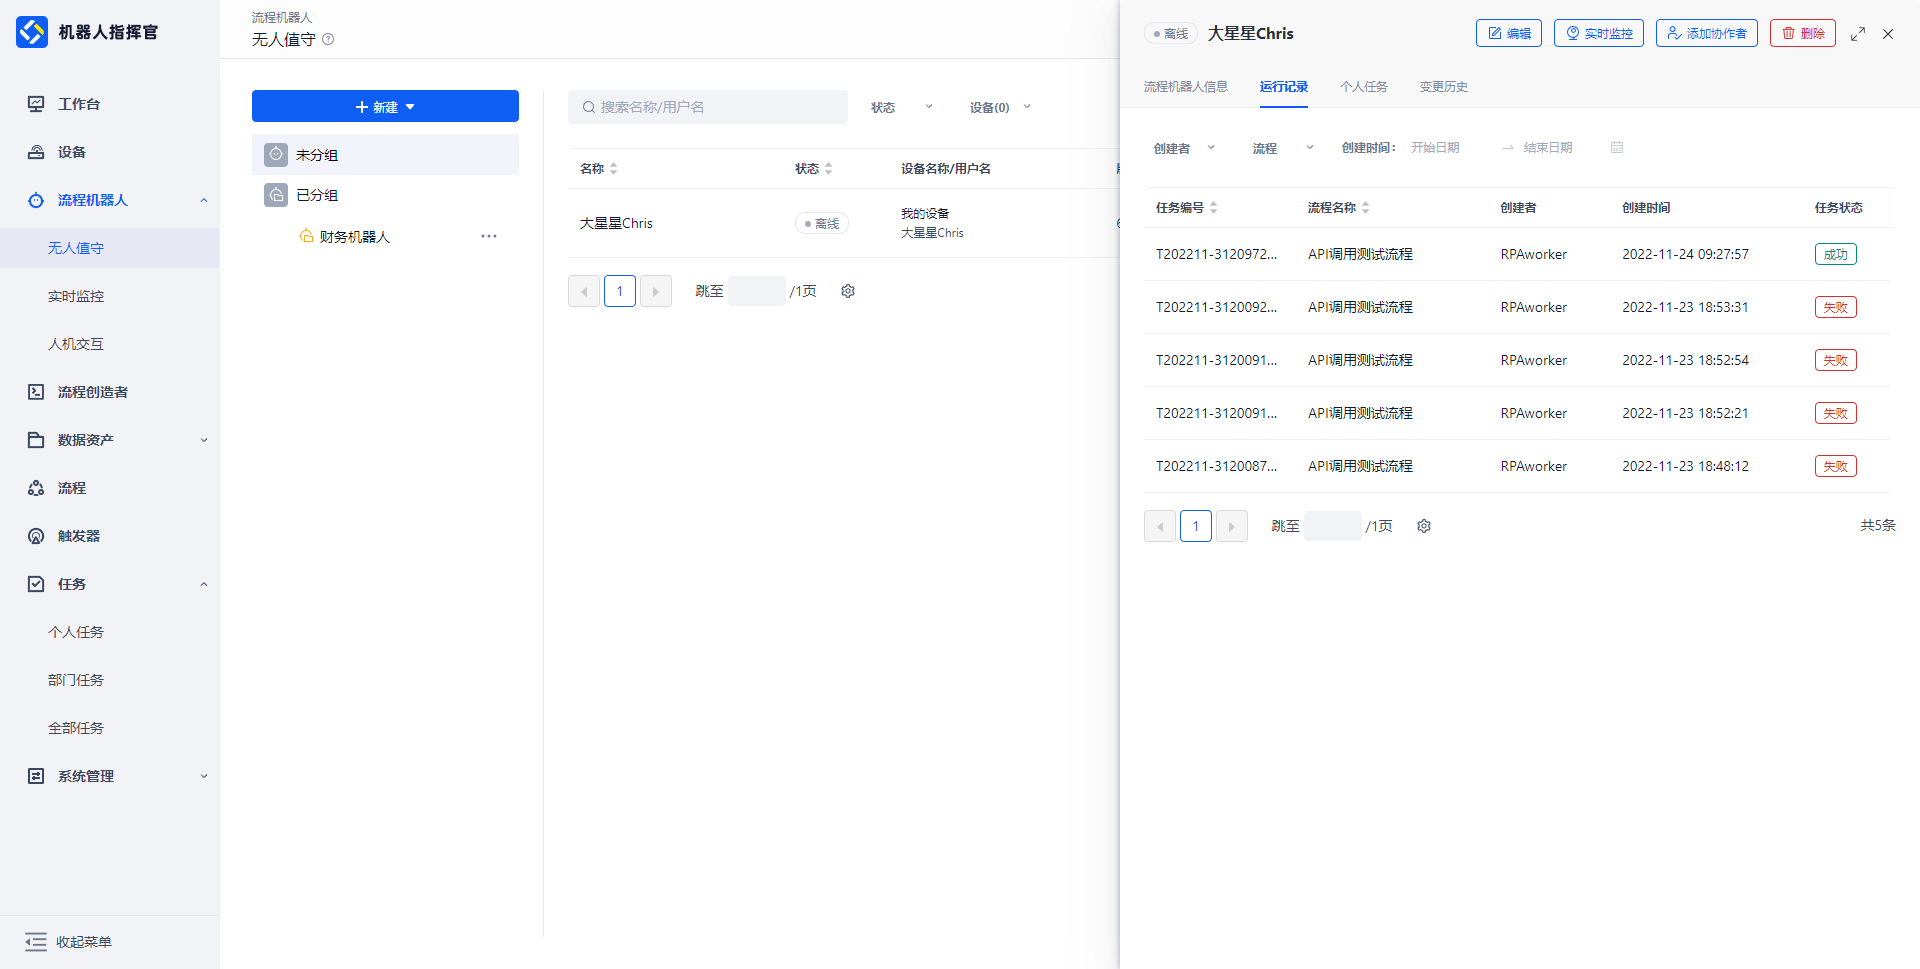Click the 成功 status tag
Viewport: 1920px width, 969px height.
click(x=1836, y=254)
